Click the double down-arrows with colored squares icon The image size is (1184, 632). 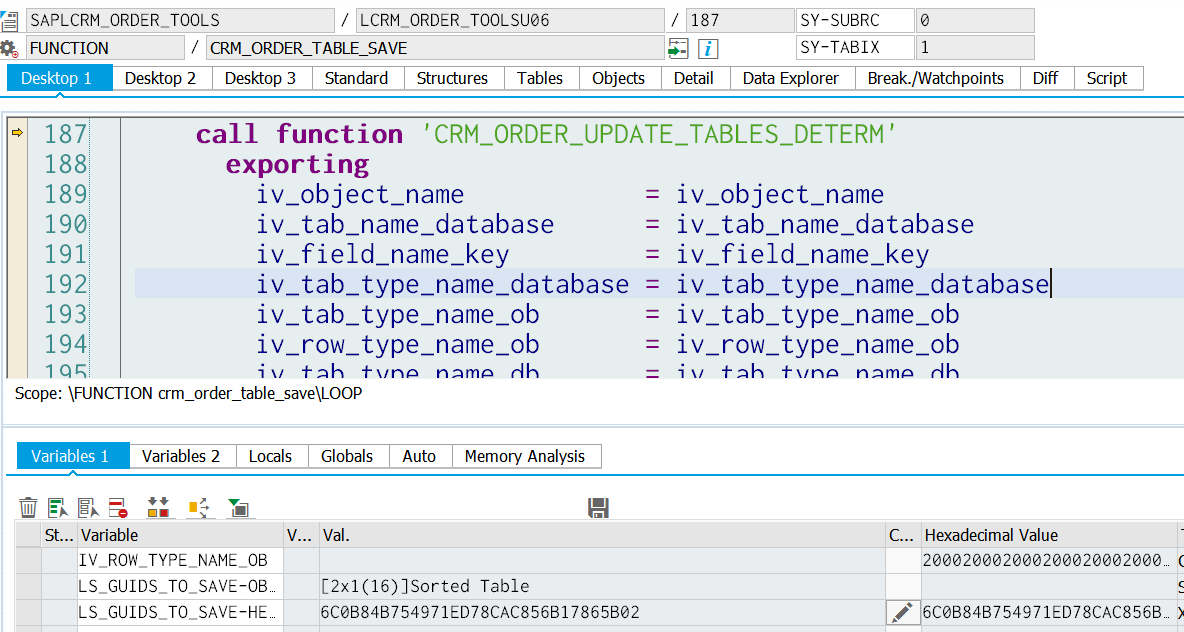[x=159, y=507]
